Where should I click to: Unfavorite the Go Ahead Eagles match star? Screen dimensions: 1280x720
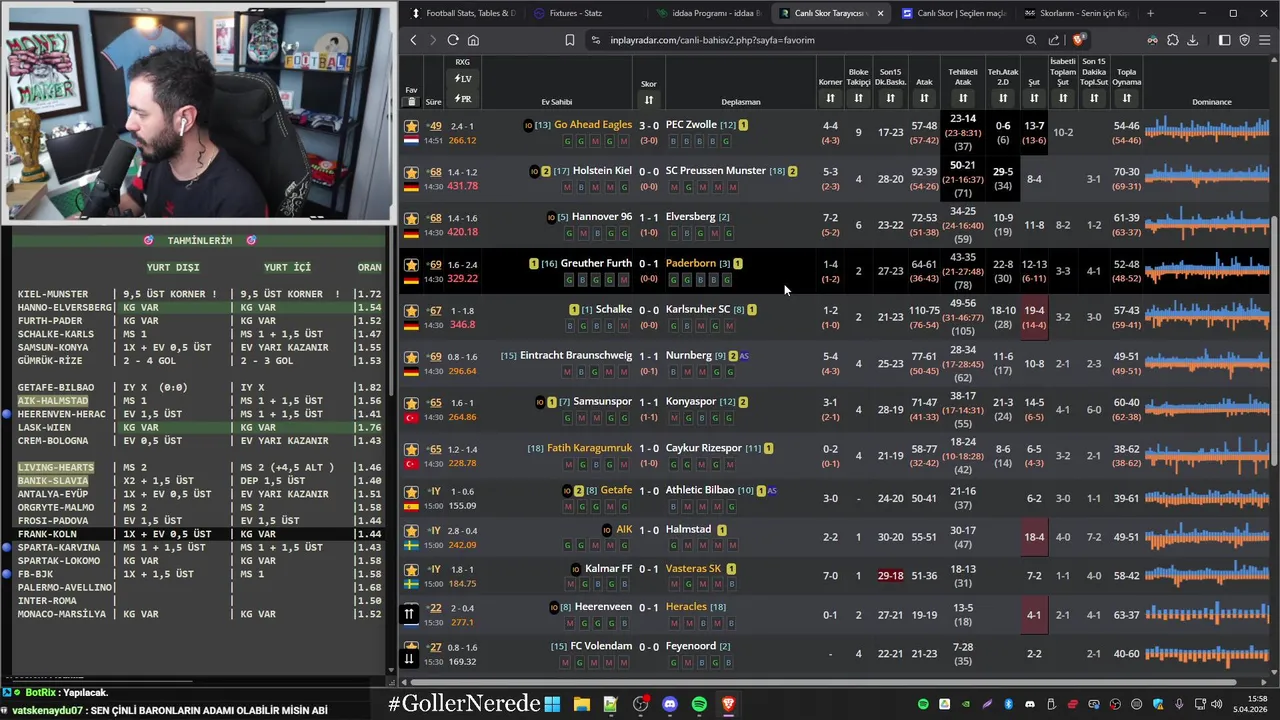[x=411, y=126]
